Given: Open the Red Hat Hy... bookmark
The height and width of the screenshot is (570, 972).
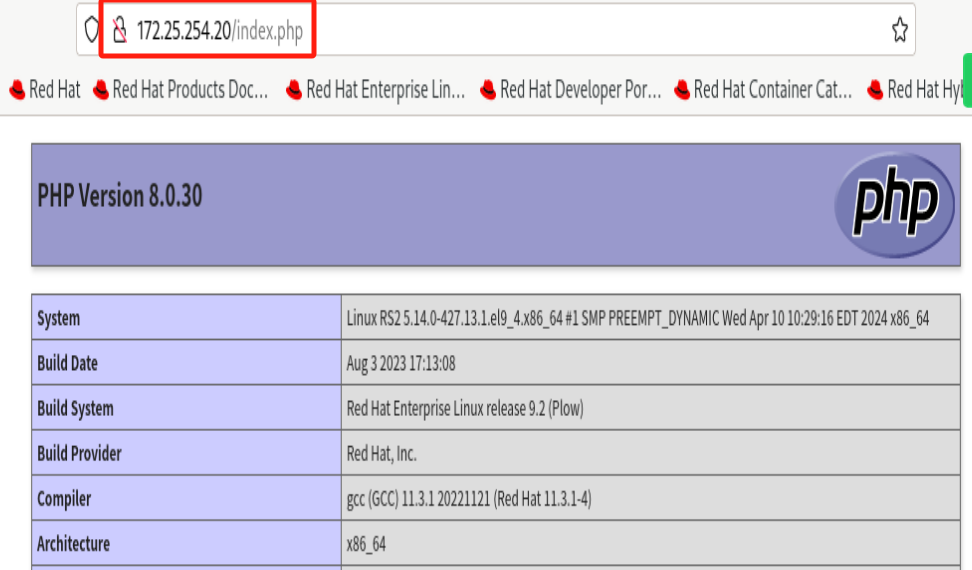Looking at the screenshot, I should coord(915,90).
